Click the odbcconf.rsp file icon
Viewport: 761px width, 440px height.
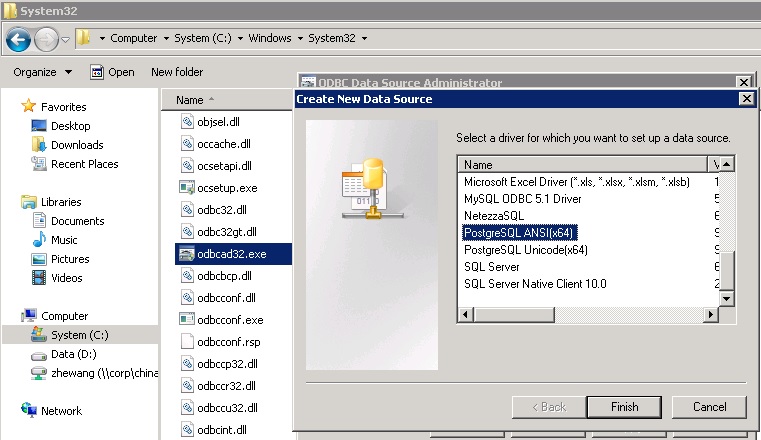pos(187,342)
